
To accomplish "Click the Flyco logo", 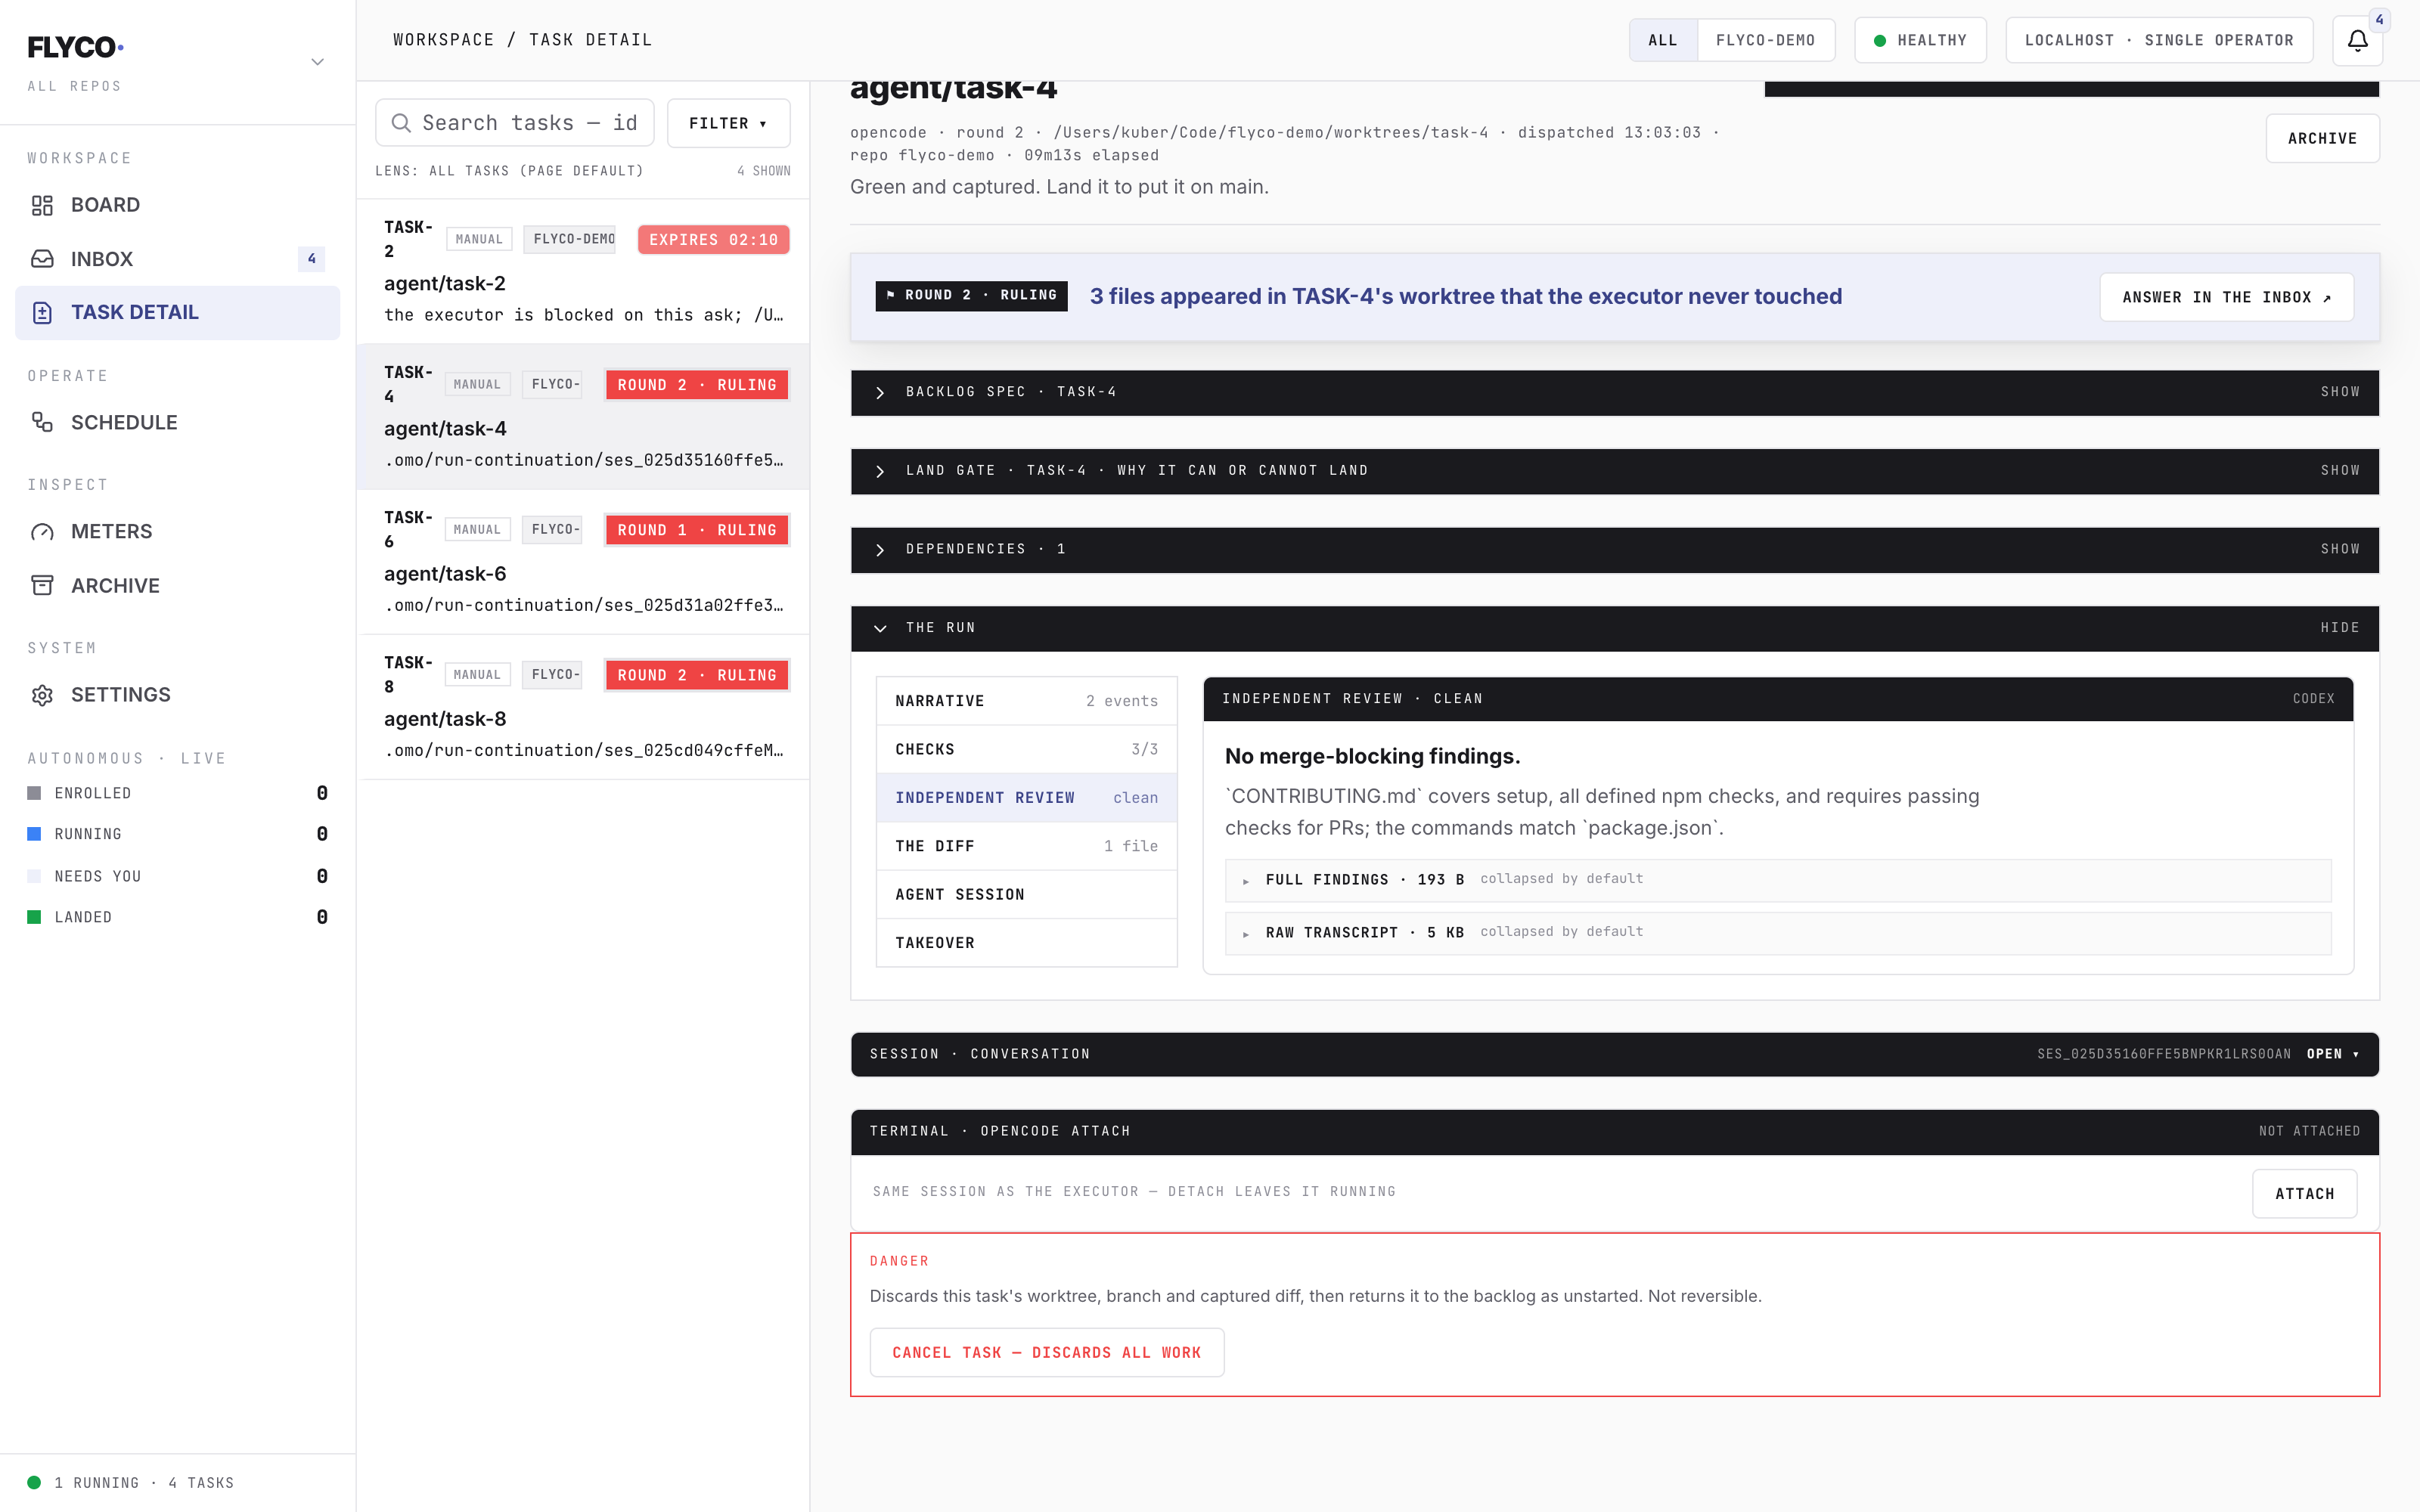I will pos(75,47).
